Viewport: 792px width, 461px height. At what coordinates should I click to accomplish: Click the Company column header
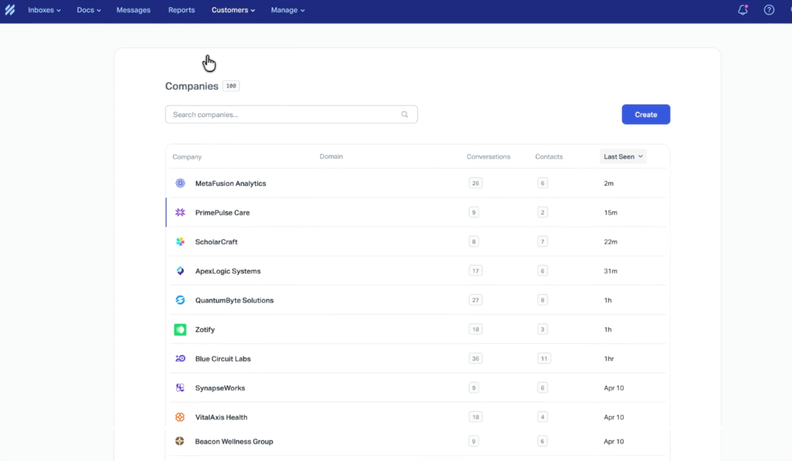click(x=187, y=157)
